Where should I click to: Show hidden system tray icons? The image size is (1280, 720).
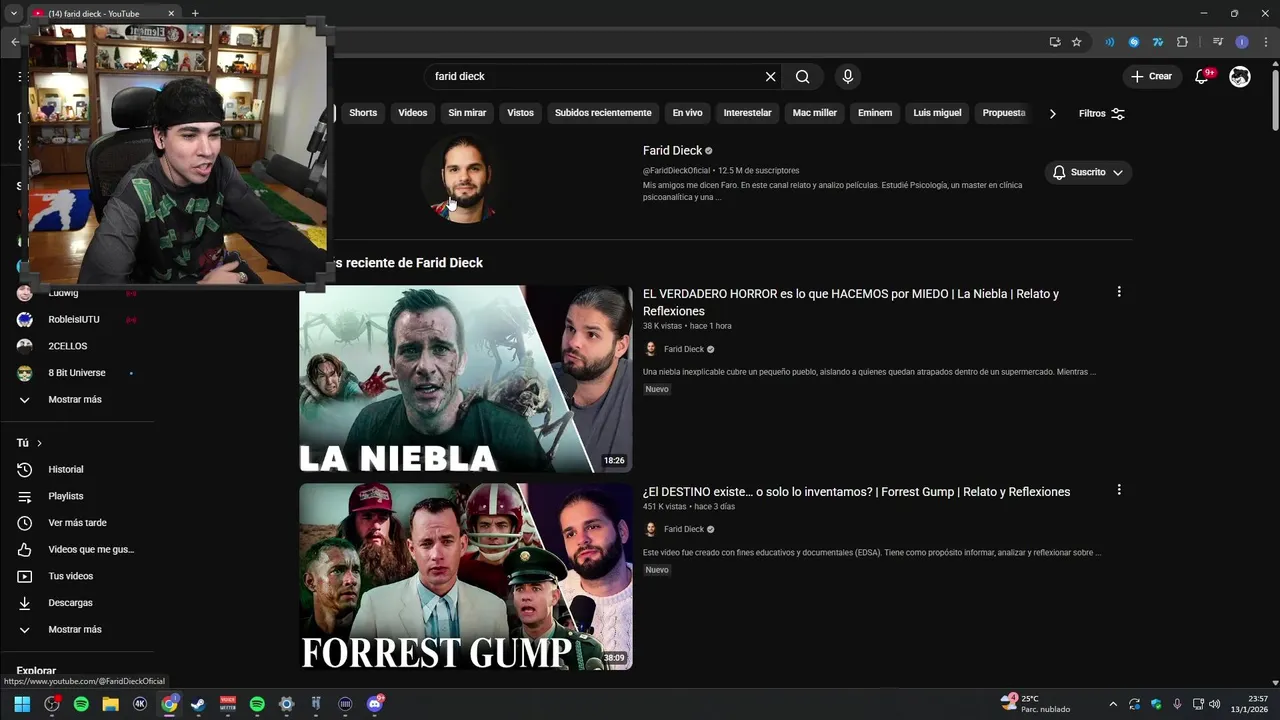pyautogui.click(x=1113, y=704)
